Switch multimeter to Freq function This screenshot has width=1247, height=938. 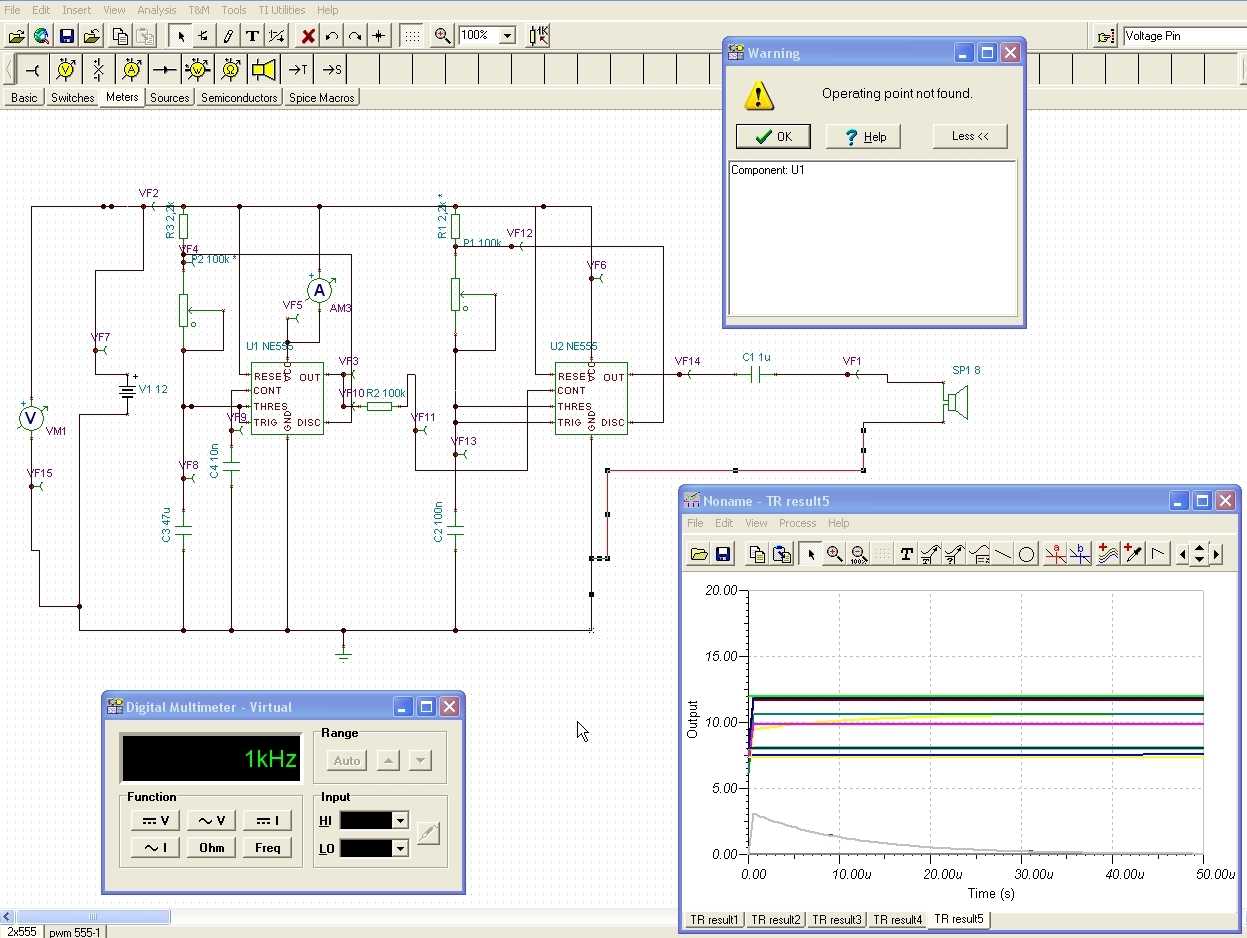coord(267,847)
